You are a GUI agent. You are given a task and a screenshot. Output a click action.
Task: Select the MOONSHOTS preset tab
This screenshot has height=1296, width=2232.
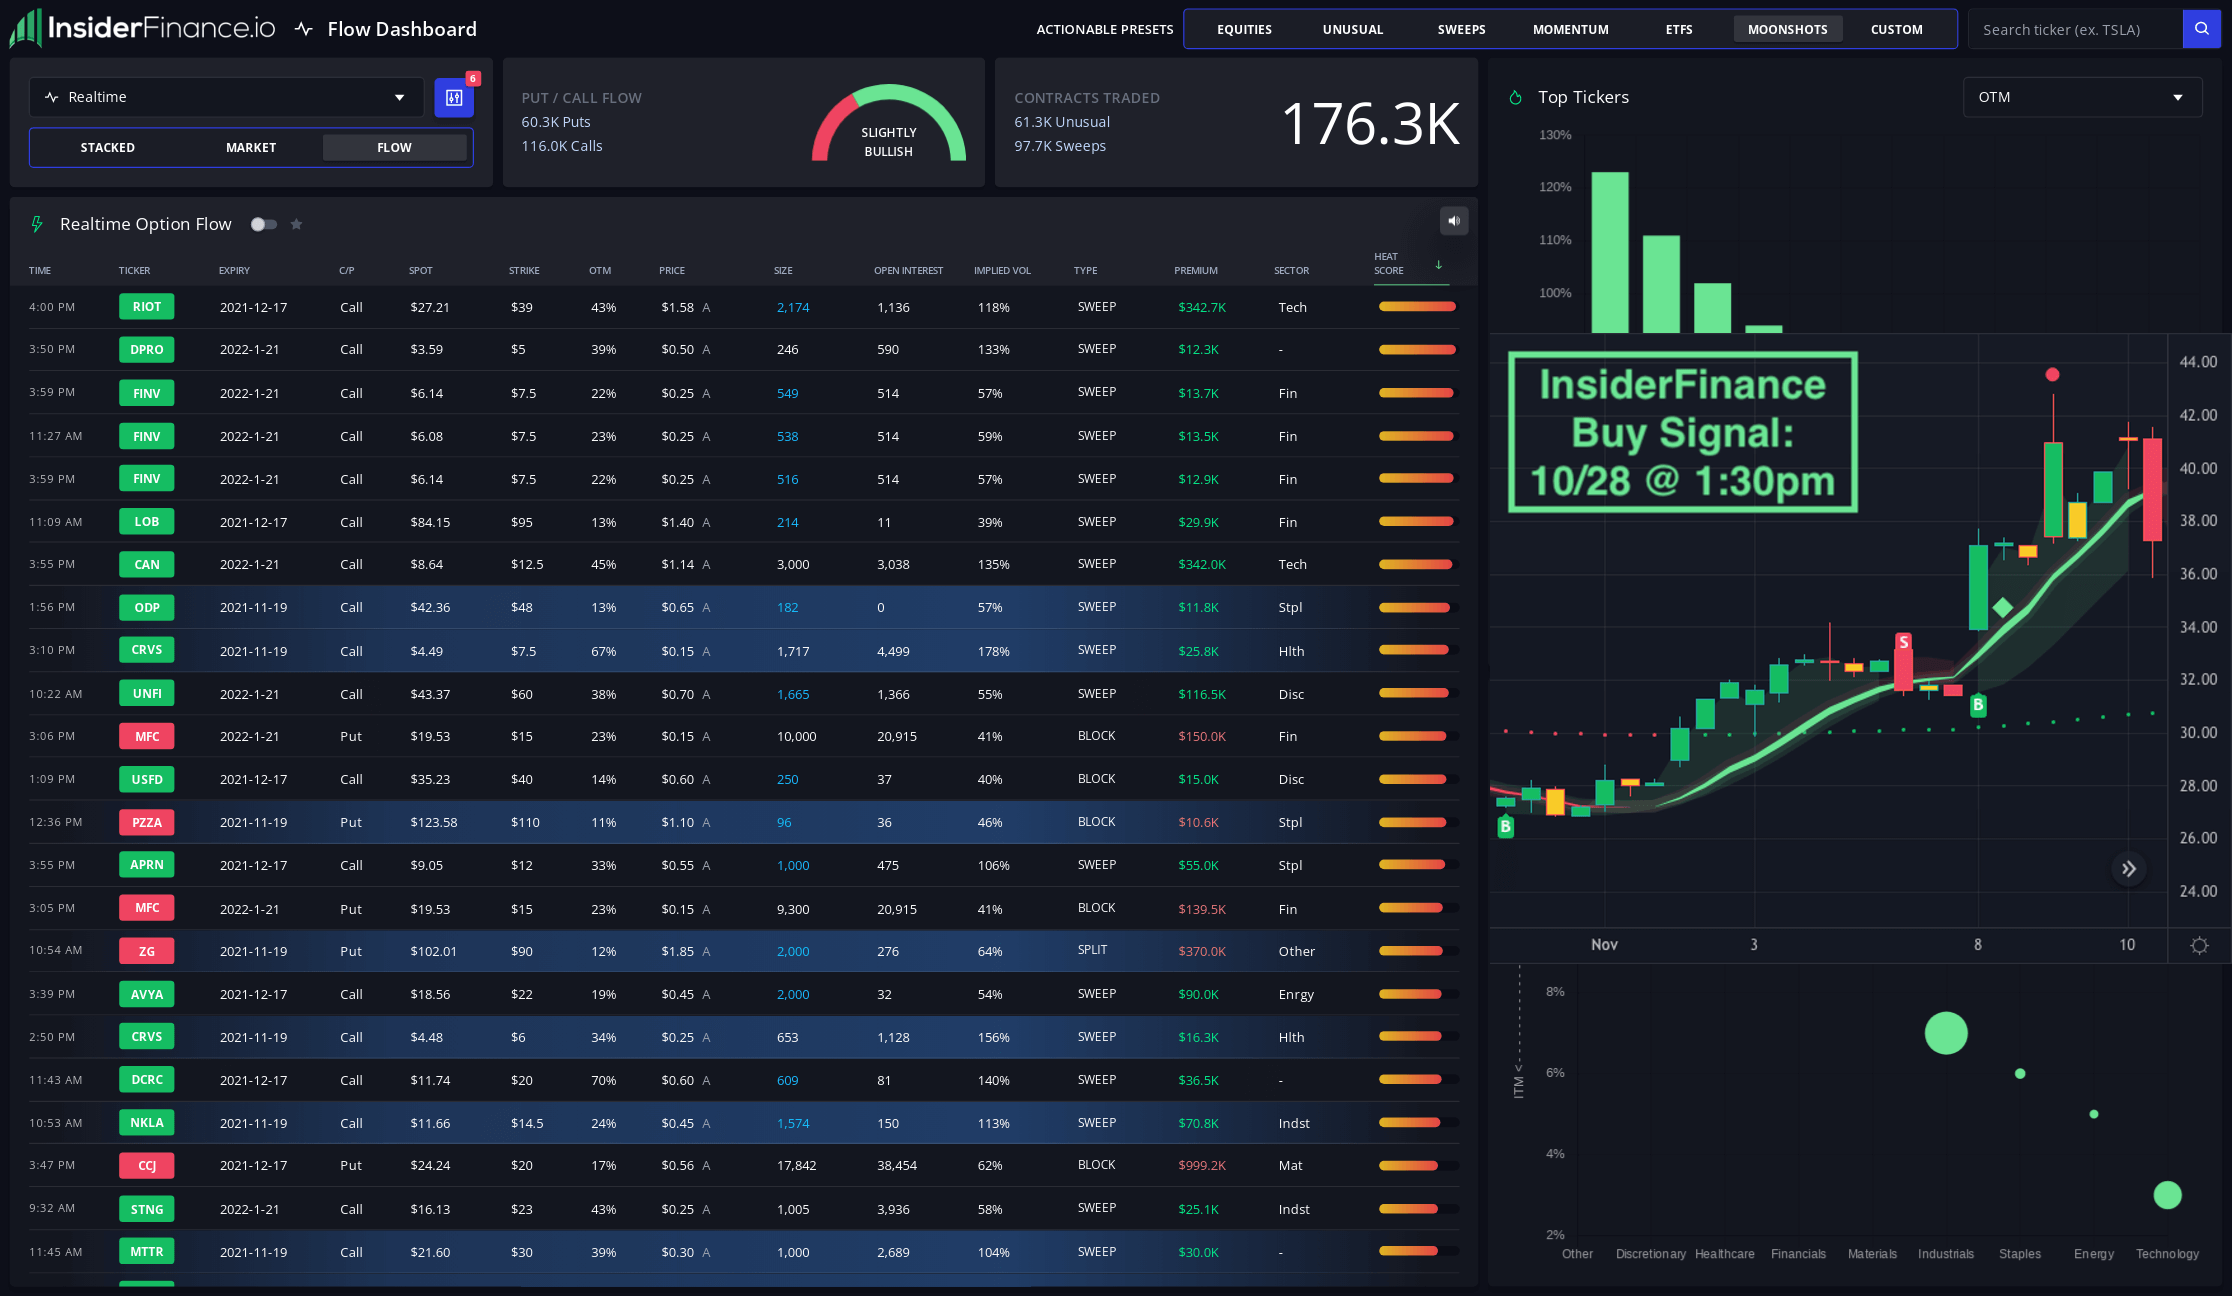[x=1787, y=29]
